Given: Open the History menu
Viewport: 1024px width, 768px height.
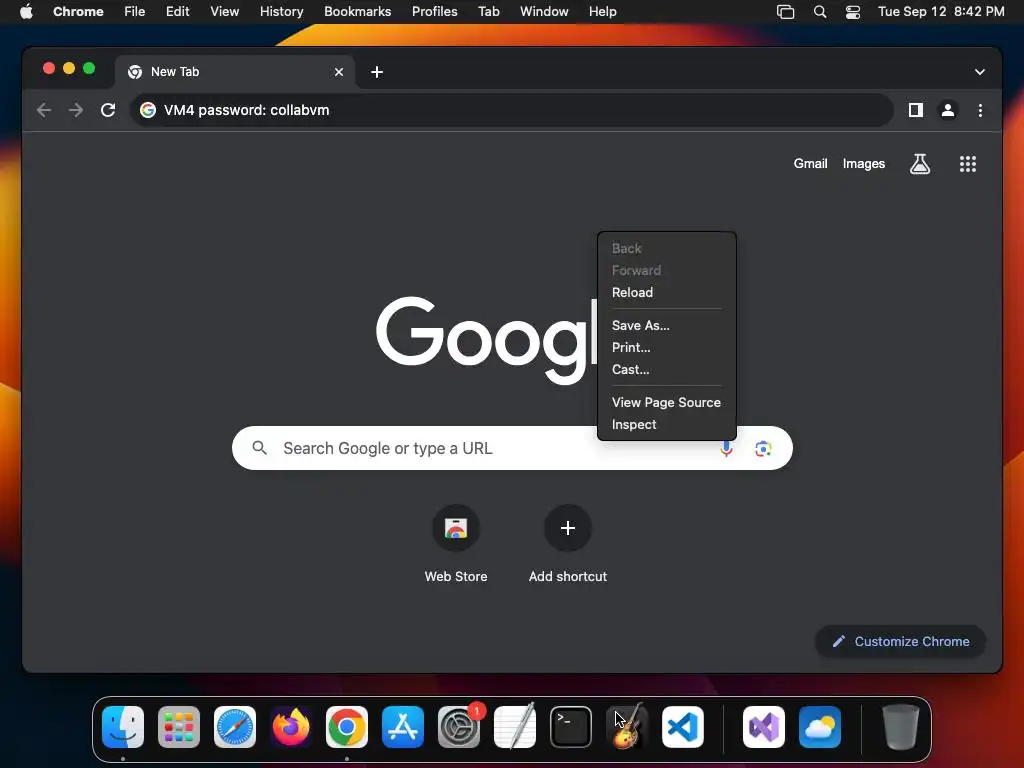Looking at the screenshot, I should pyautogui.click(x=281, y=12).
